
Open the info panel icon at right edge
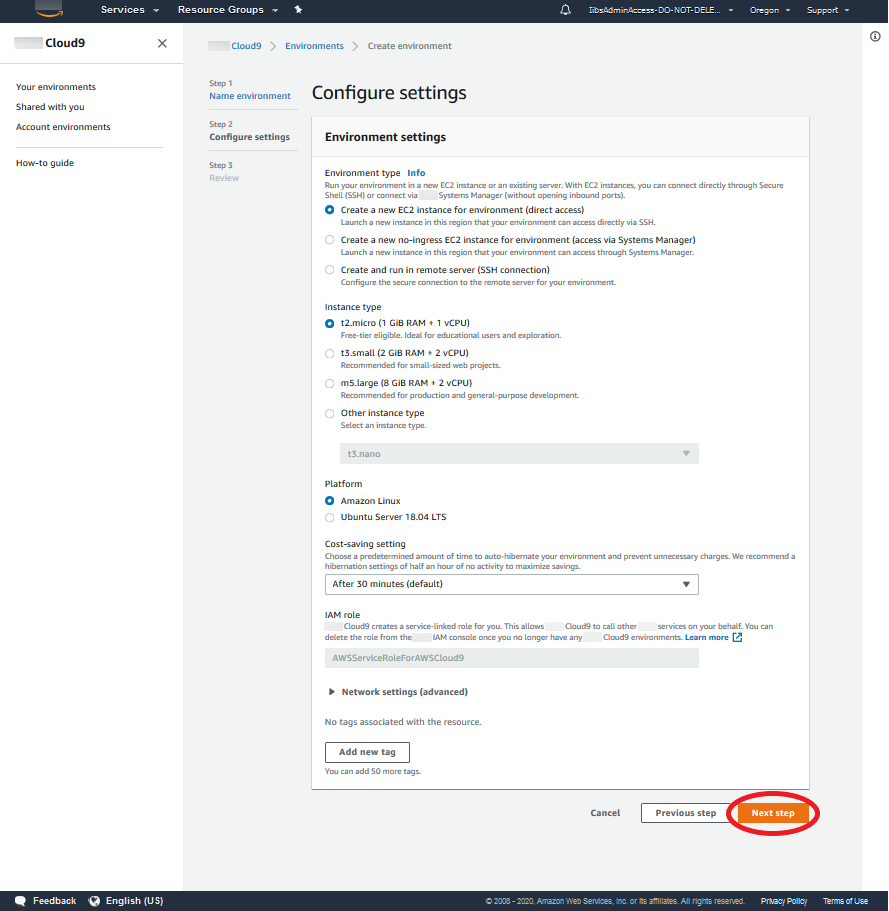tap(875, 36)
